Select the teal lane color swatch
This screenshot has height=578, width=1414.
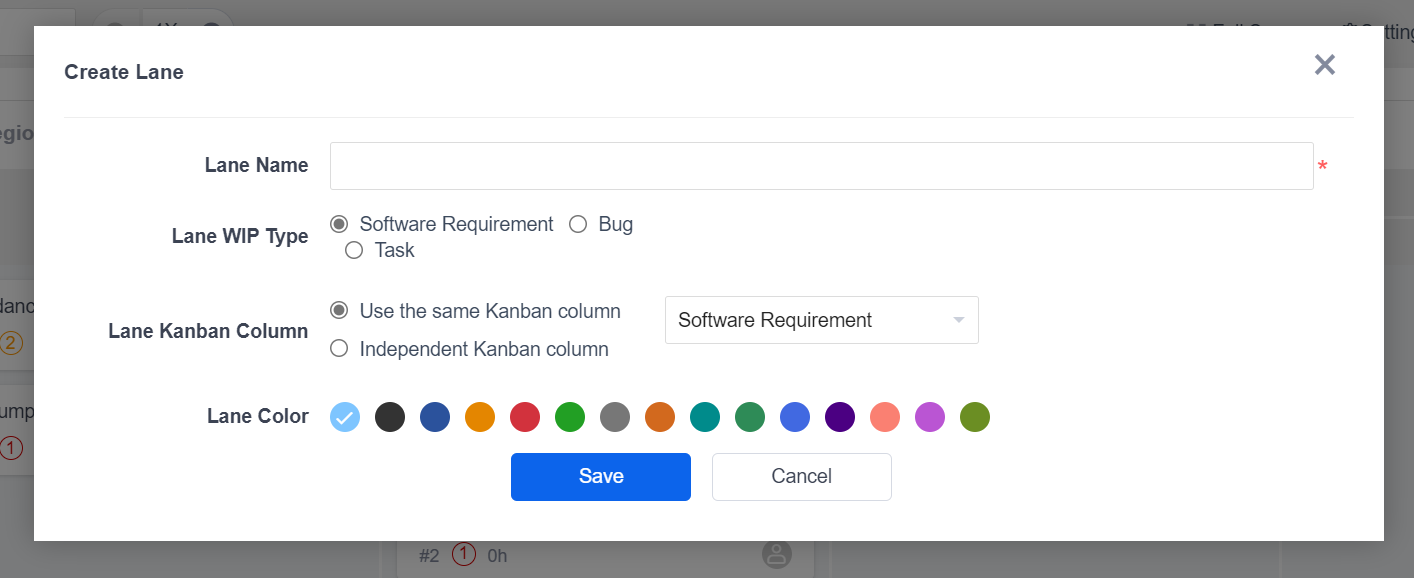click(705, 417)
